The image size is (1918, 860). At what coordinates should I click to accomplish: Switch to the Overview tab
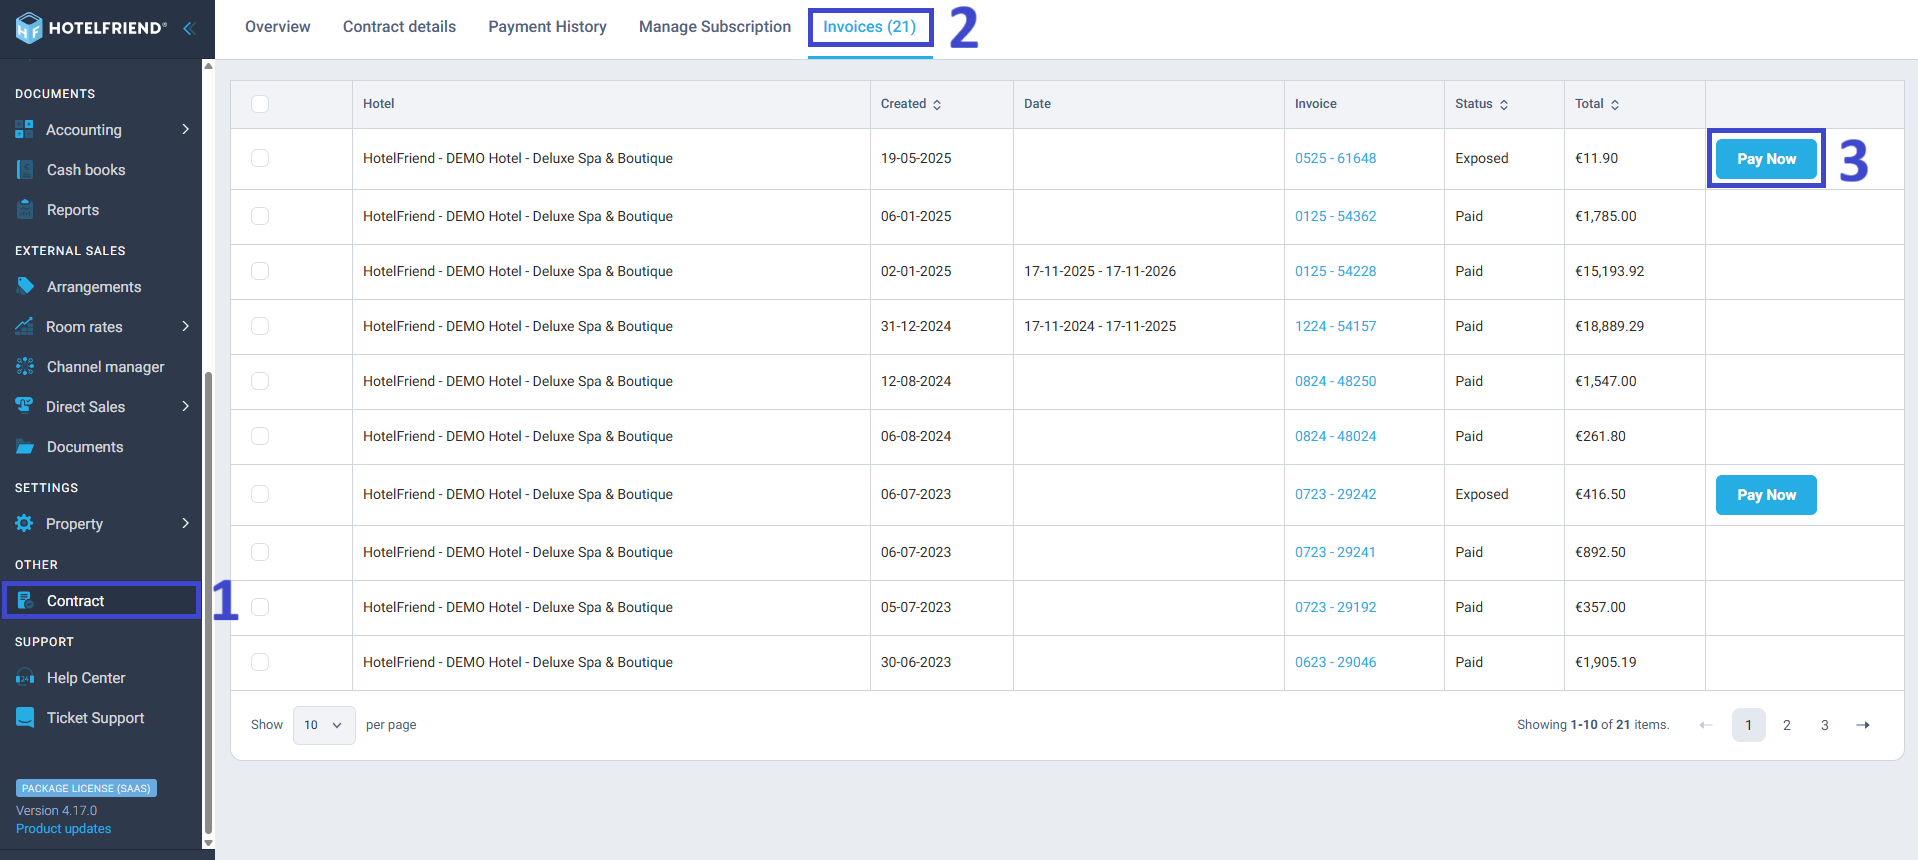point(278,27)
